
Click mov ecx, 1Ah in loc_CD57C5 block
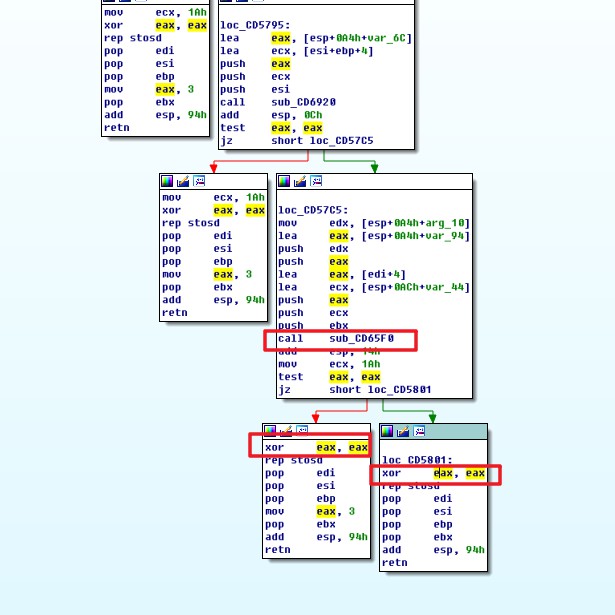(329, 364)
